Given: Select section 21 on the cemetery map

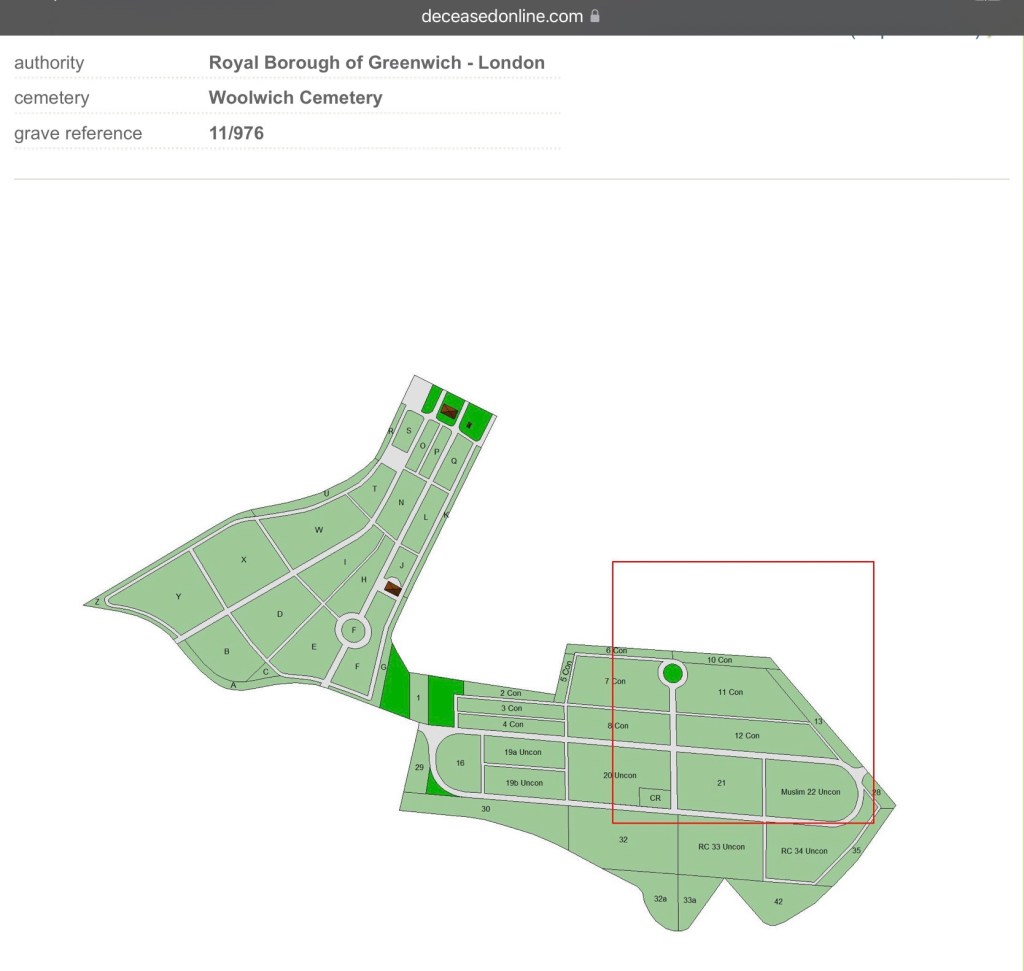Looking at the screenshot, I should 720,783.
